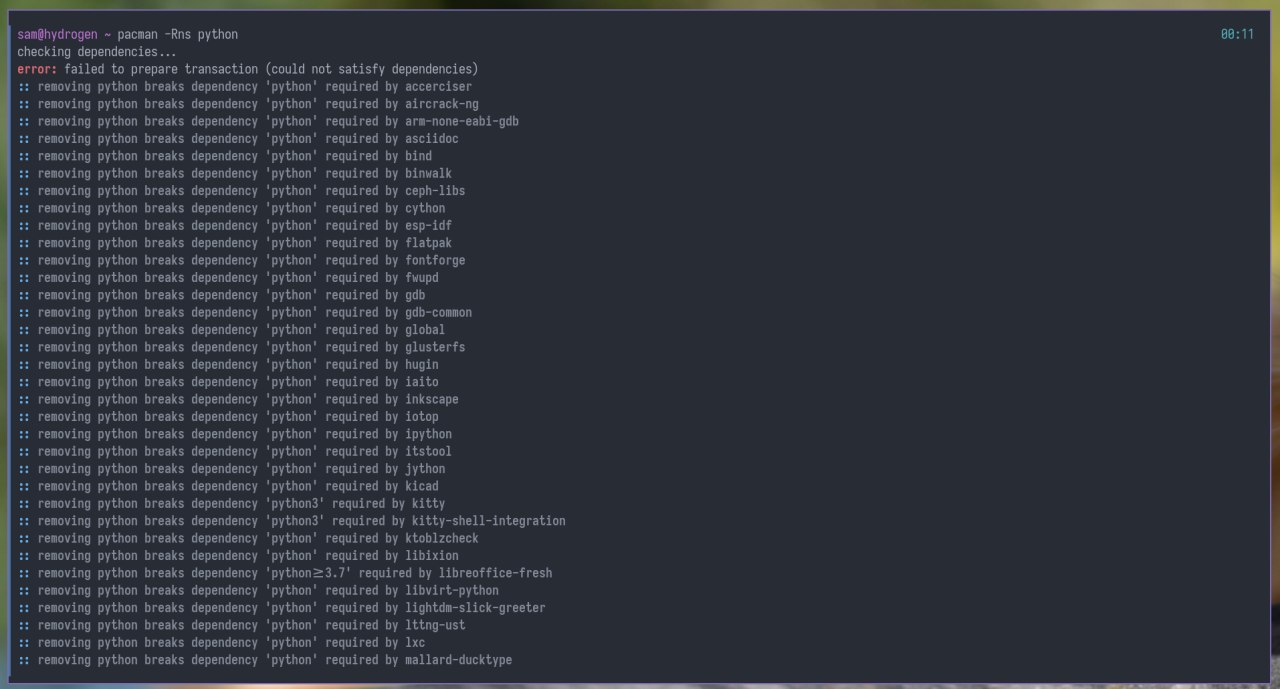Click the package name 'accerciser'
Viewport: 1280px width, 689px height.
click(438, 87)
